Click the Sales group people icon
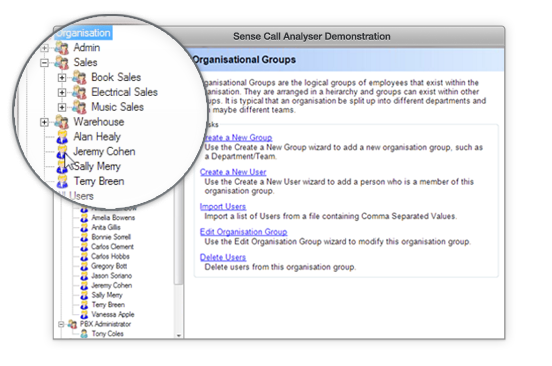The width and height of the screenshot is (552, 366). (62, 63)
